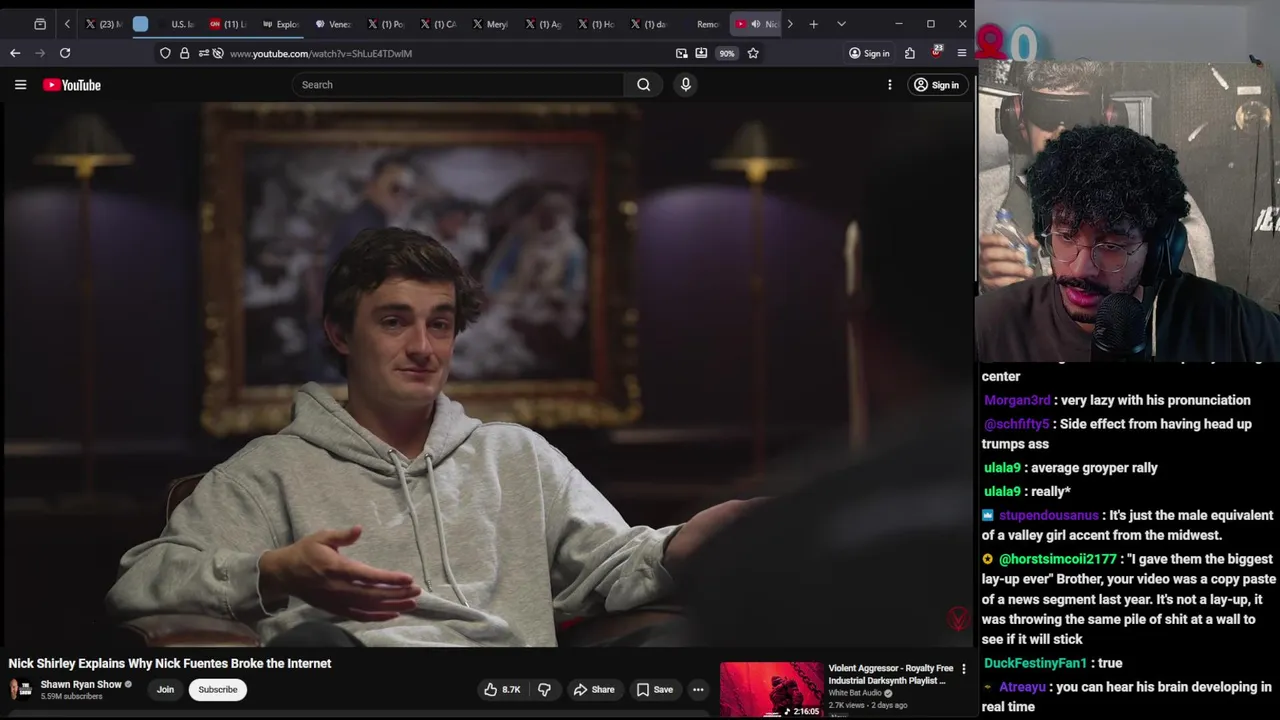Image resolution: width=1280 pixels, height=720 pixels.
Task: Share the video using Share button
Action: (x=594, y=689)
